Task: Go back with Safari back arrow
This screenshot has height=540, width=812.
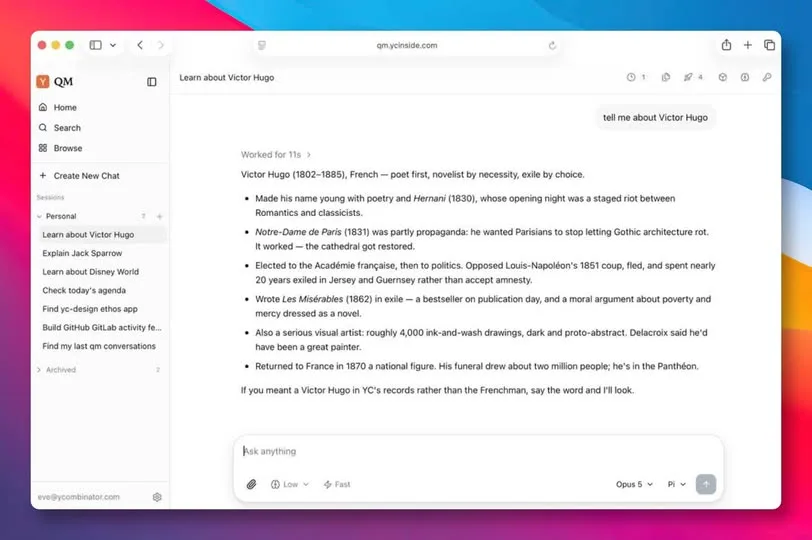Action: tap(140, 45)
